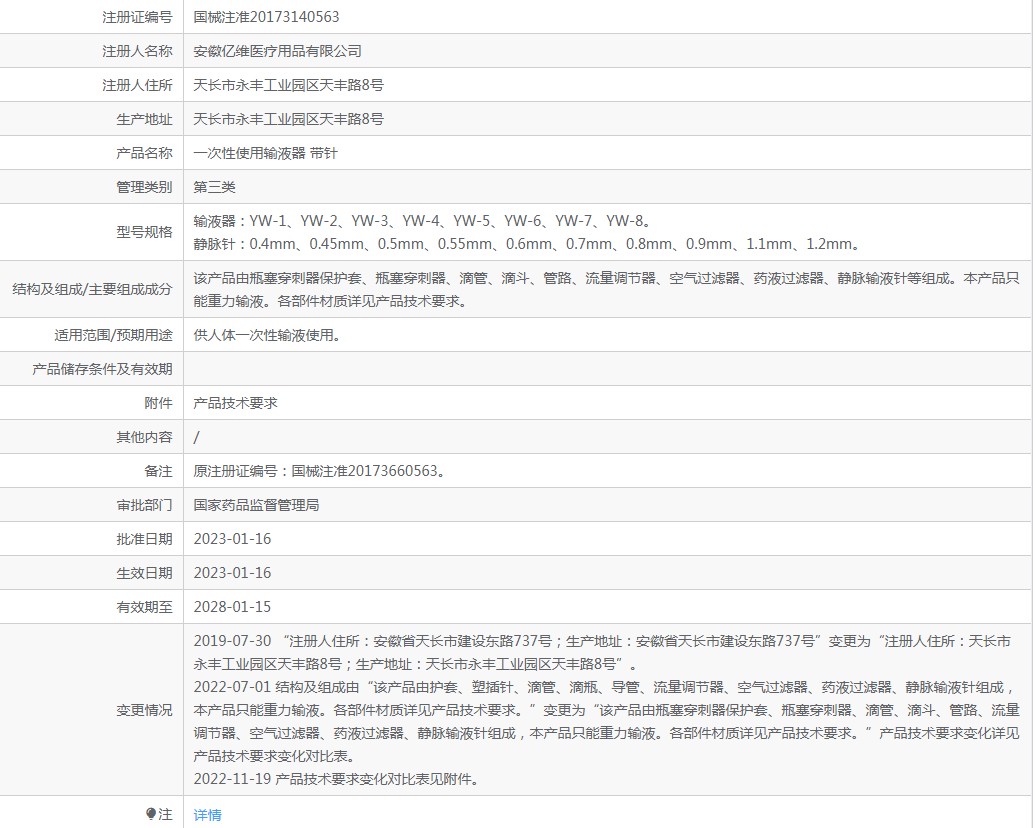Viewport: 1035px width, 828px height.
Task: Select product name 一次性使用输液器 带针
Action: (x=265, y=153)
